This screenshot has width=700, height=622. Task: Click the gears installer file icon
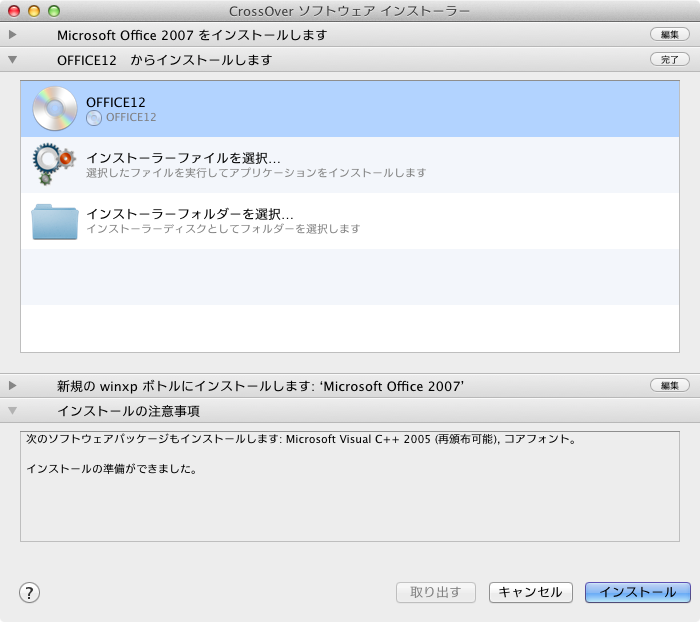54,164
